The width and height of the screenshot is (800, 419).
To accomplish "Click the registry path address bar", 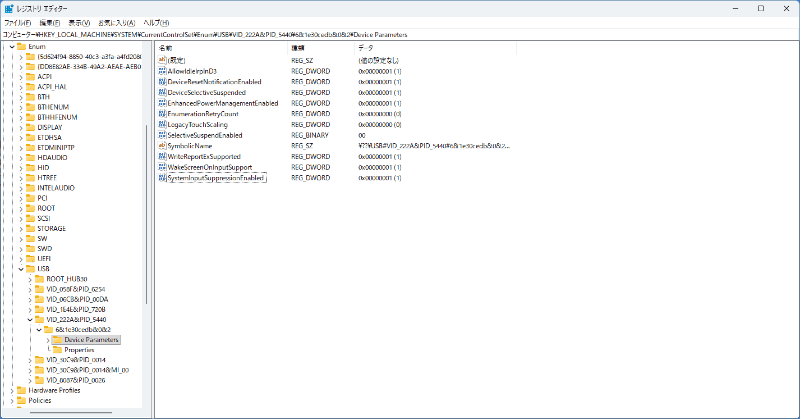I will click(x=400, y=35).
